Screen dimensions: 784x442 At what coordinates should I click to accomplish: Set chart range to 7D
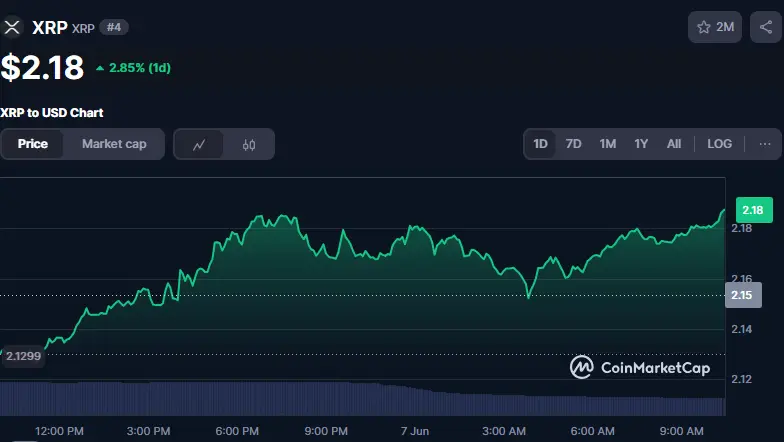coord(574,144)
